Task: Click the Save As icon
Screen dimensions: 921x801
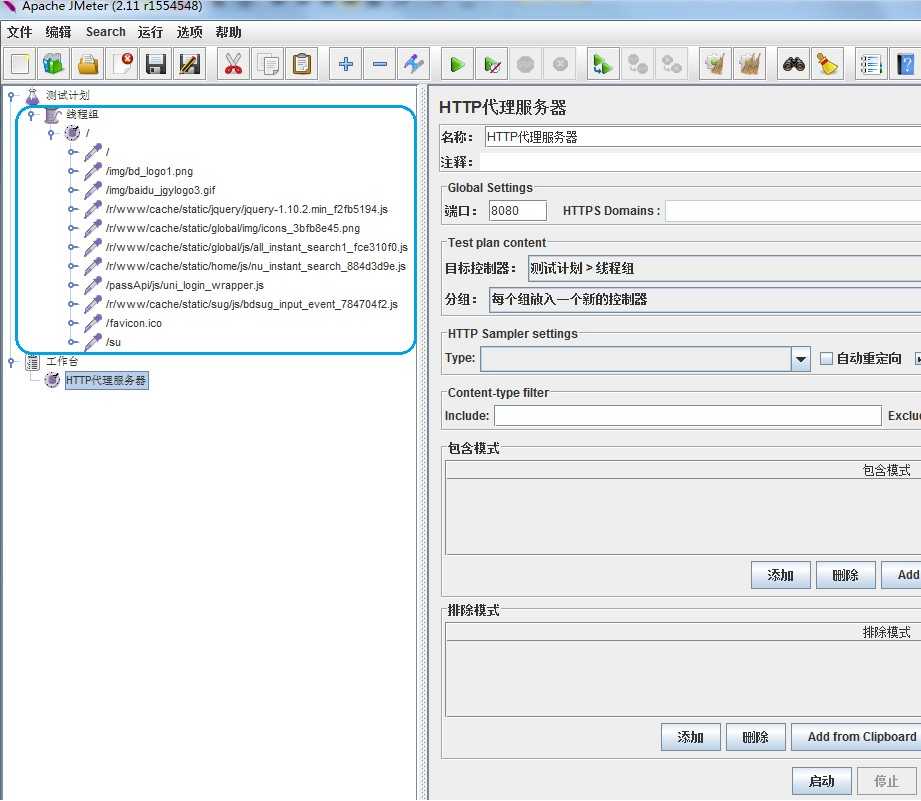Action: pos(190,63)
